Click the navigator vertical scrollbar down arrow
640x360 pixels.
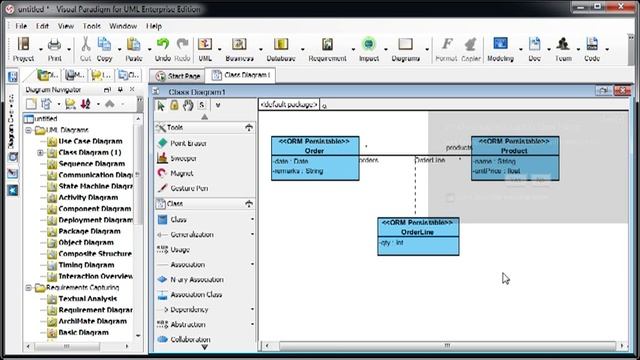[138, 335]
